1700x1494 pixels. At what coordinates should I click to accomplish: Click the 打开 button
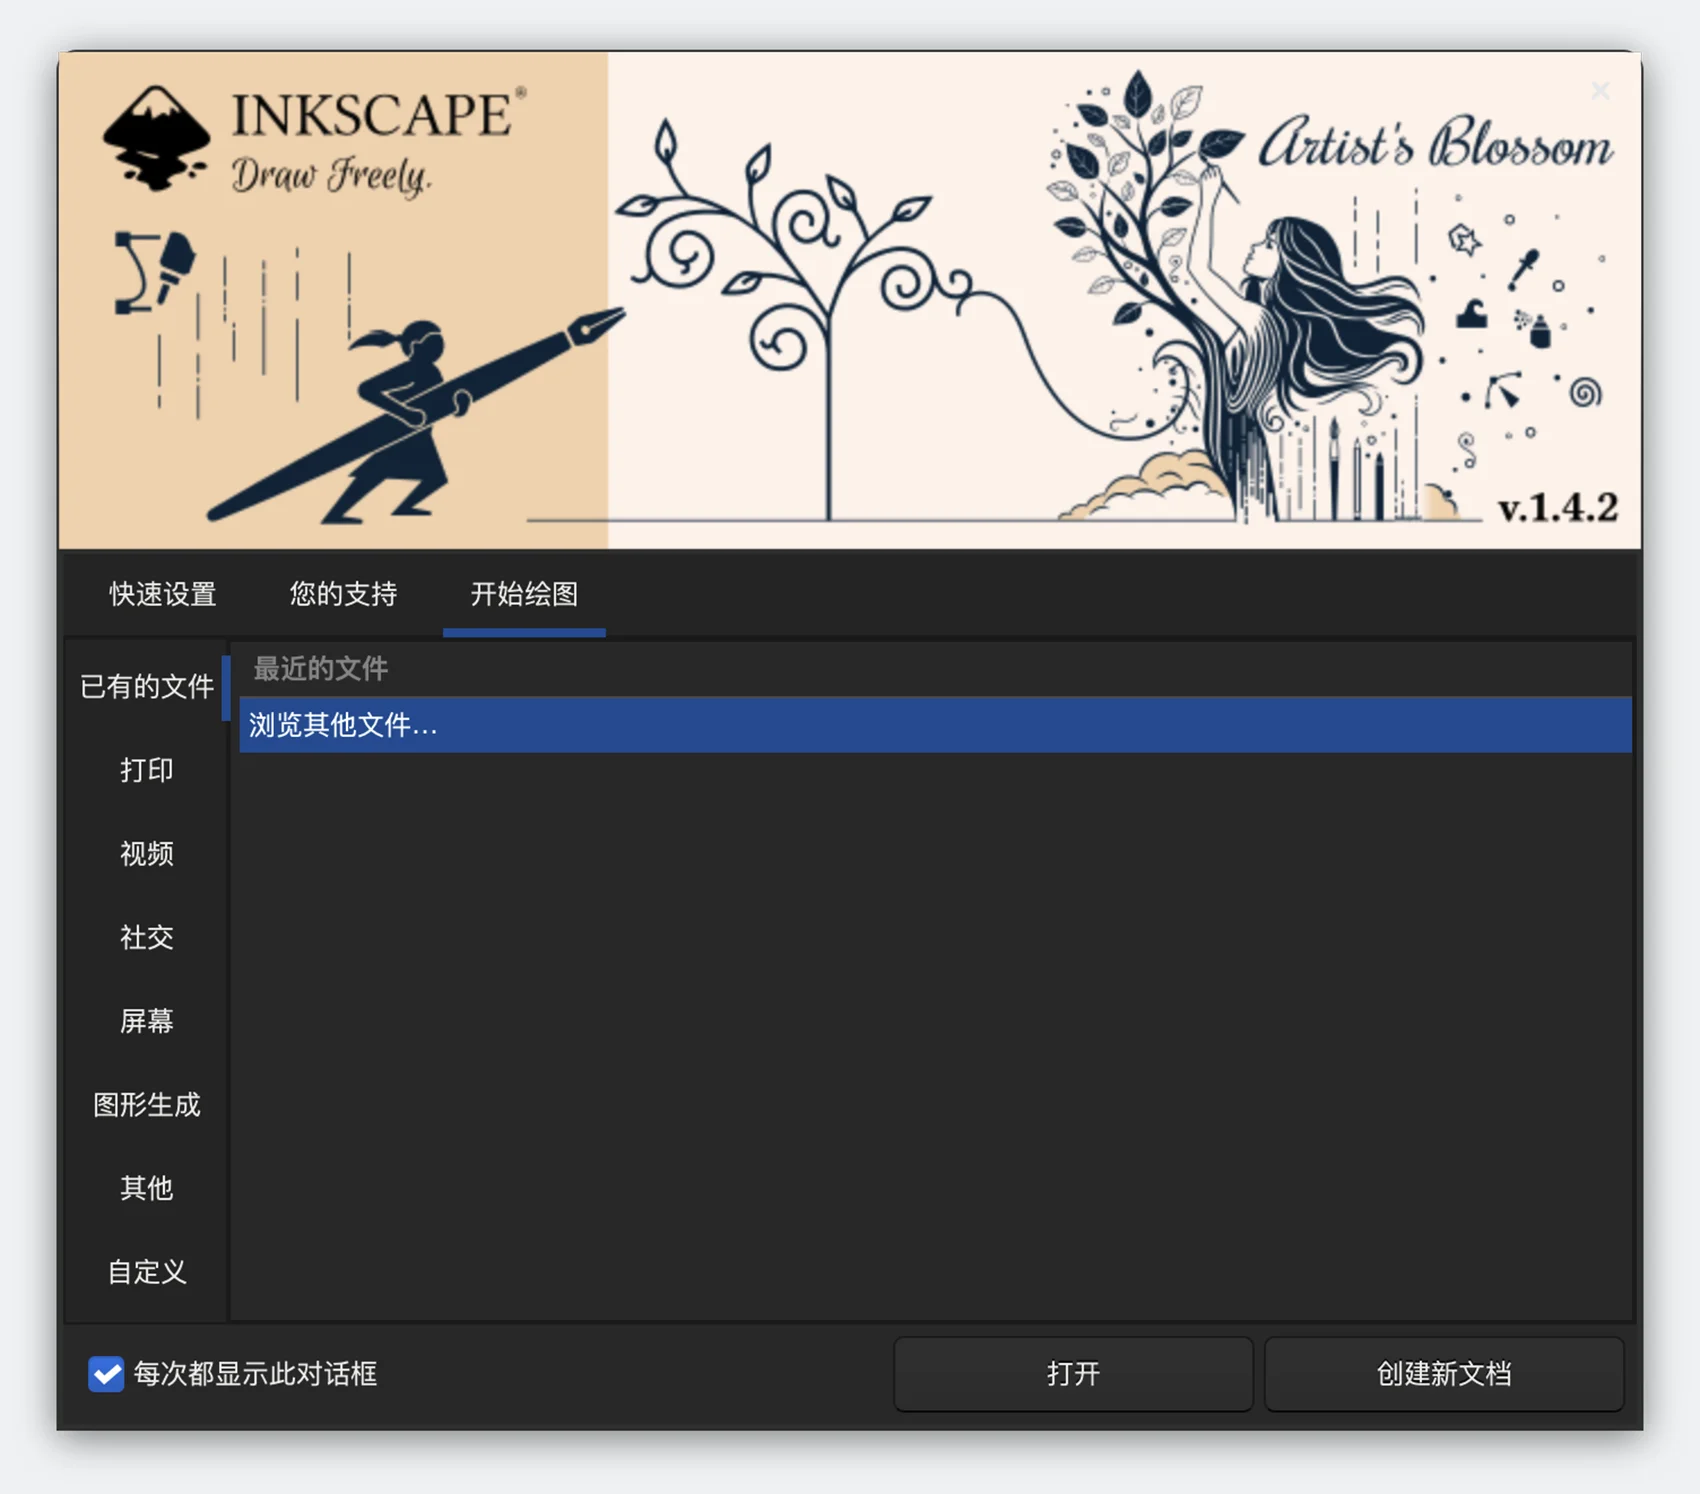point(1073,1374)
